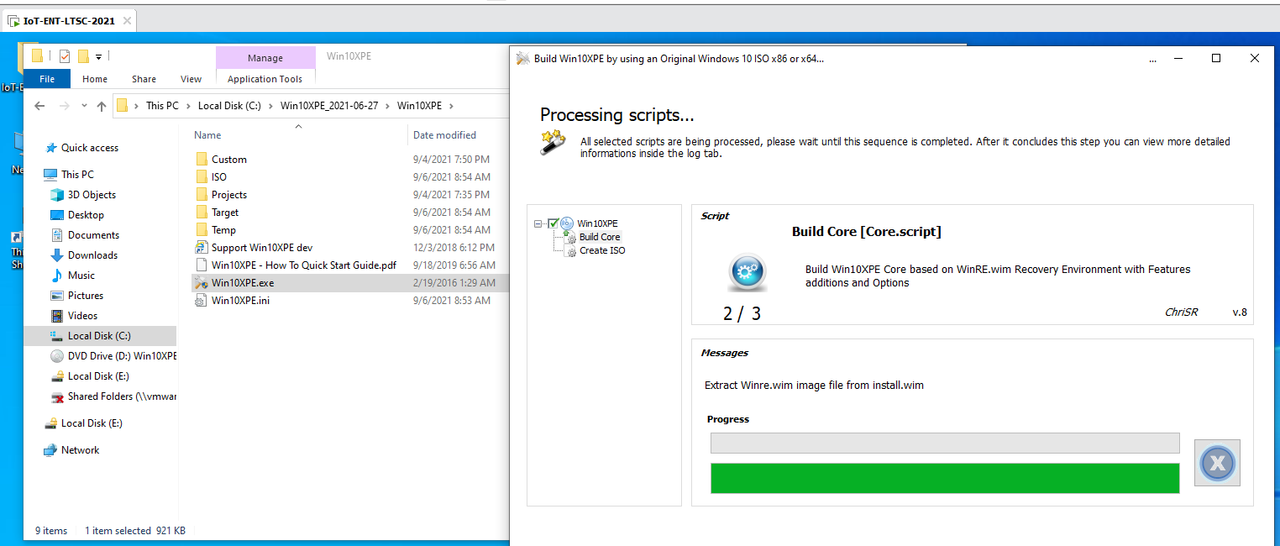Screen dimensions: 1280x546
Task: Open the Customize Quick Access Toolbar arrow
Action: click(99, 57)
